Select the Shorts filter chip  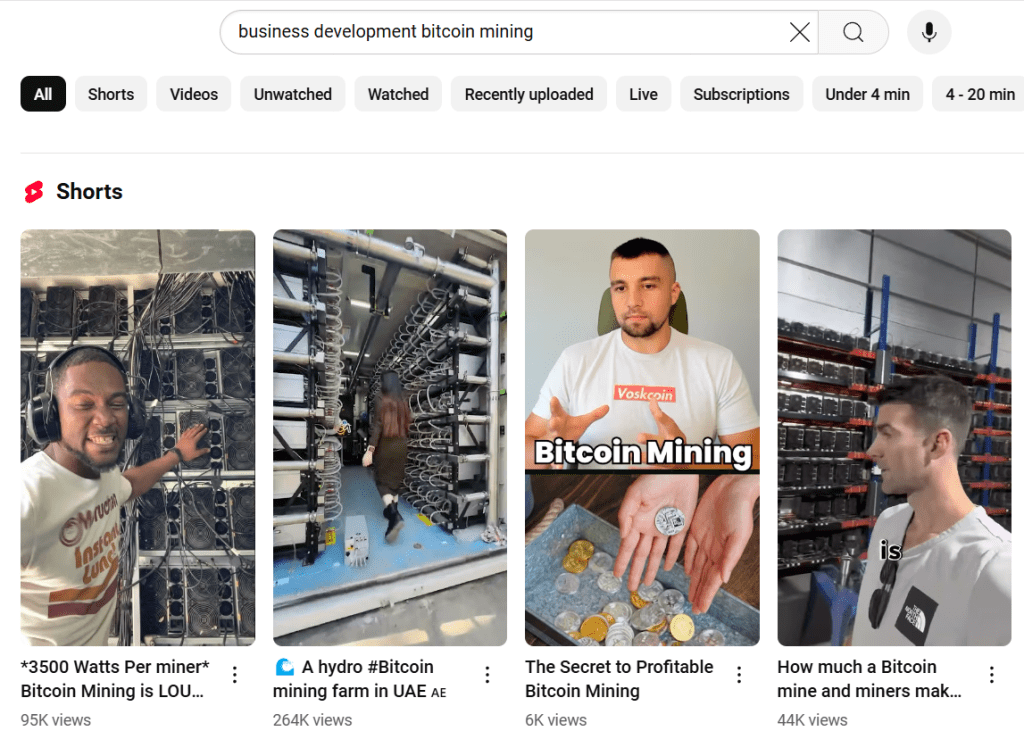coord(110,93)
